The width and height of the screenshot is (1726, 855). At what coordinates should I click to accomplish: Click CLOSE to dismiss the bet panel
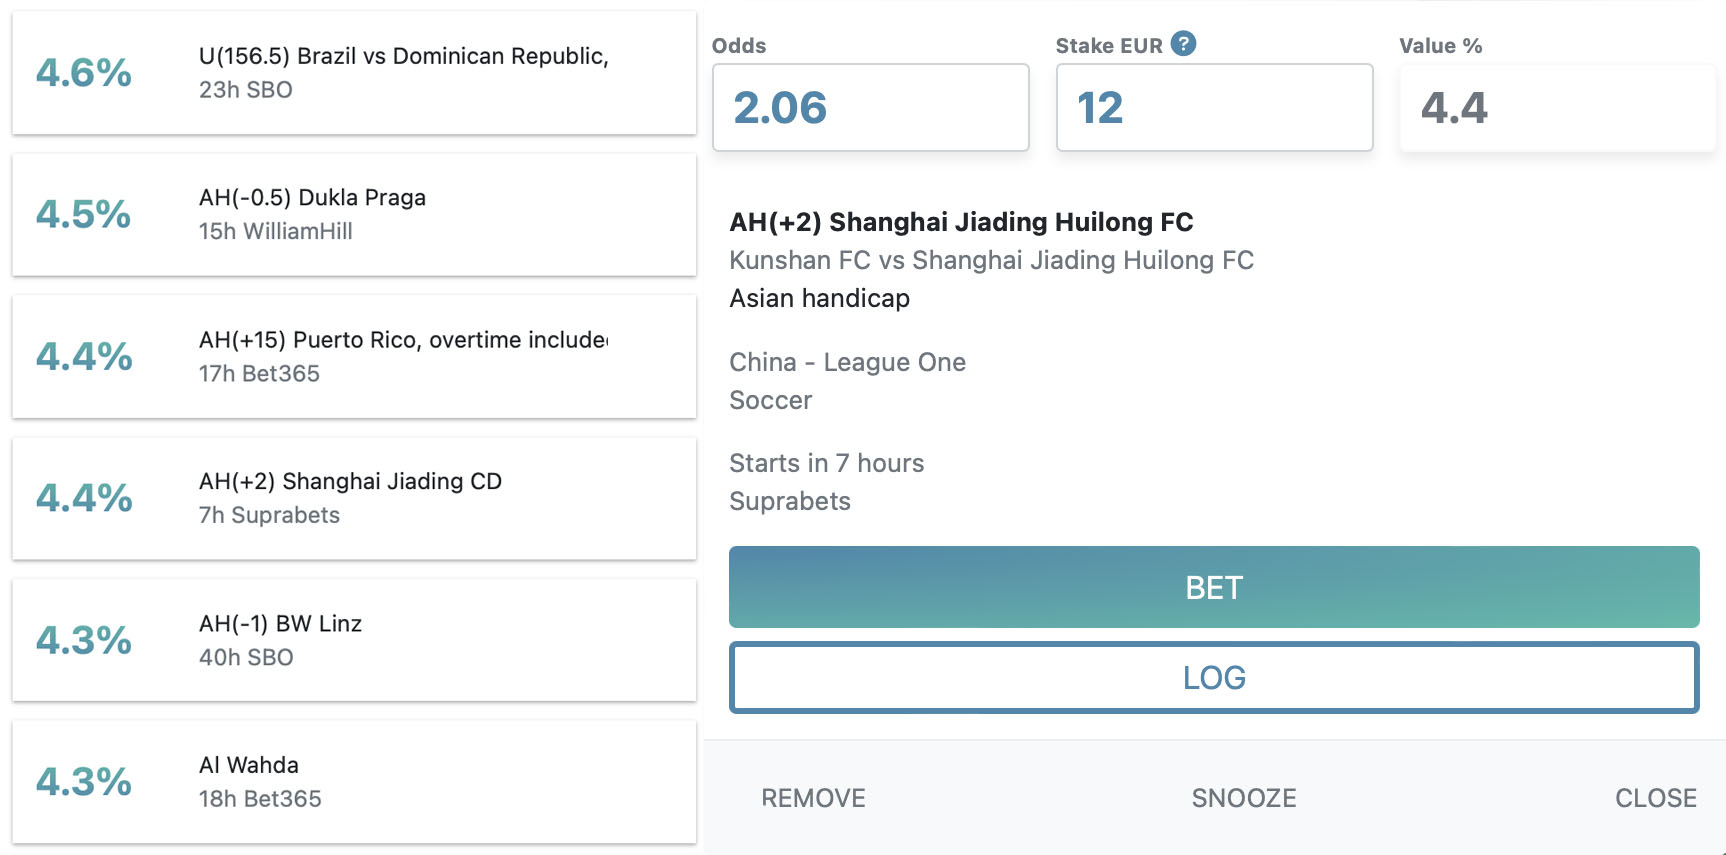click(1655, 798)
